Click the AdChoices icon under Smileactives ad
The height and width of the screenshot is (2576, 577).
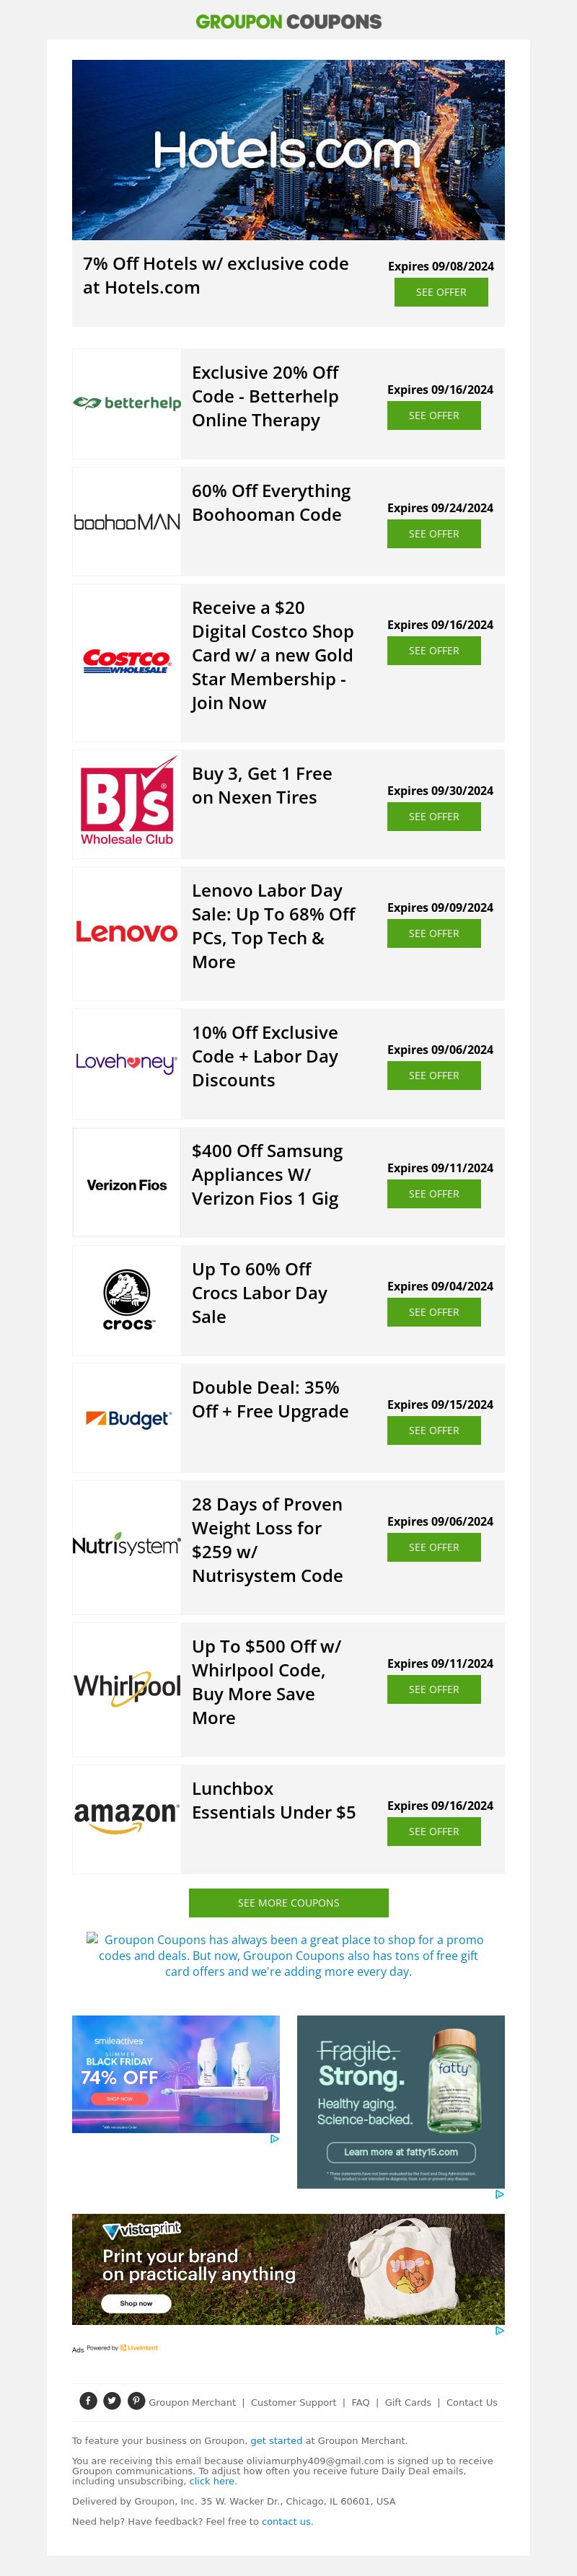click(x=274, y=2139)
